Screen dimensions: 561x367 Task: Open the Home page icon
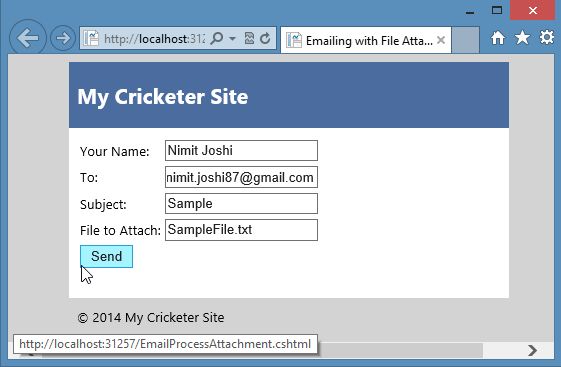tap(498, 38)
